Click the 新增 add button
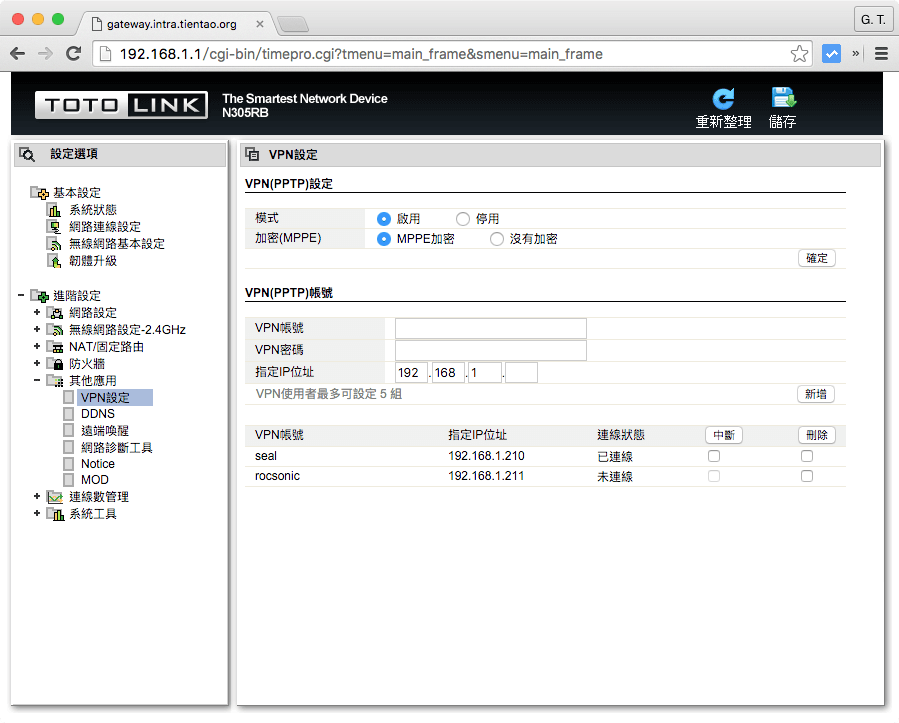899x723 pixels. (816, 394)
